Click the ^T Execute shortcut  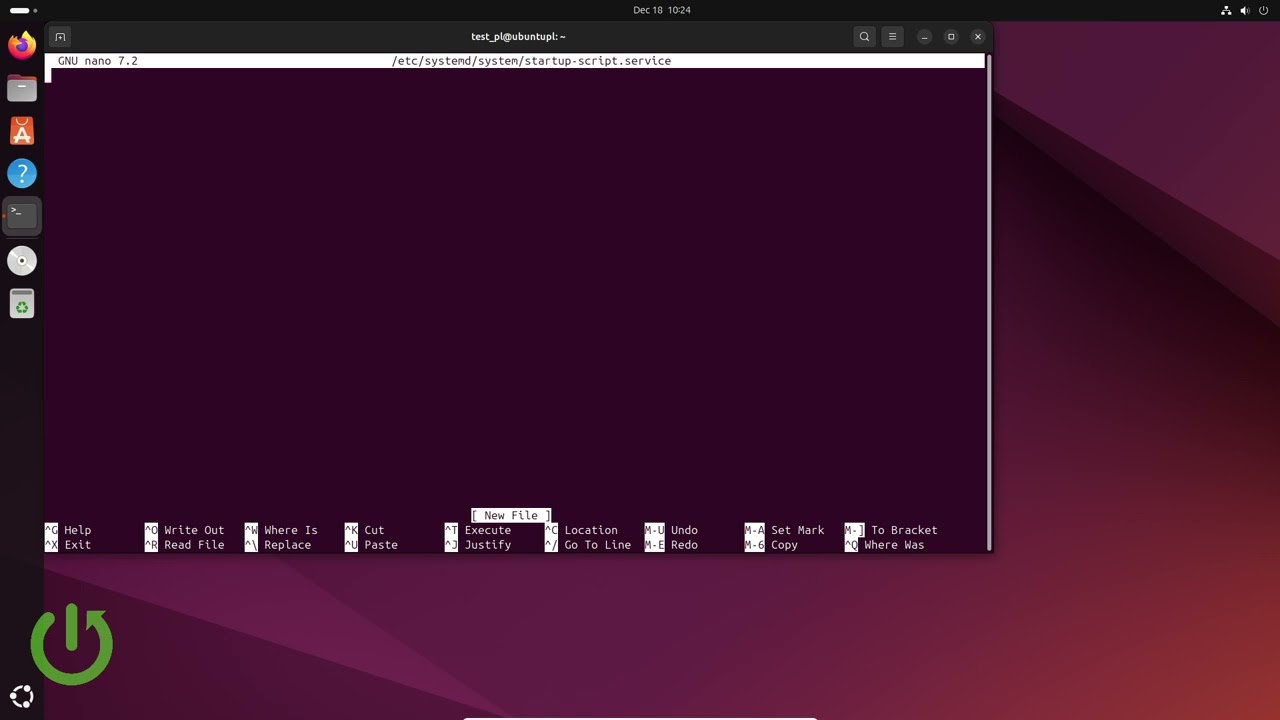click(478, 530)
